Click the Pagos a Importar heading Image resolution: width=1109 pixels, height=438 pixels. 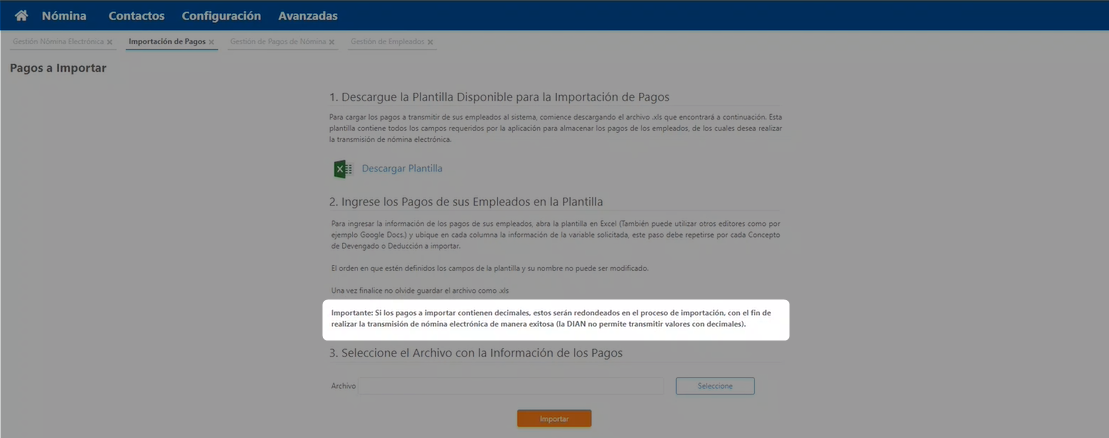[x=58, y=68]
